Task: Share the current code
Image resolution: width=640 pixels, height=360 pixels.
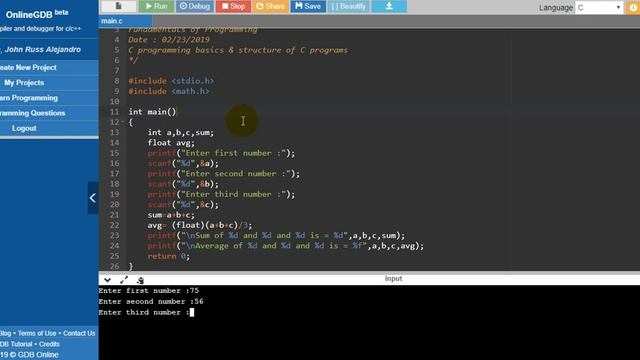Action: 270,6
